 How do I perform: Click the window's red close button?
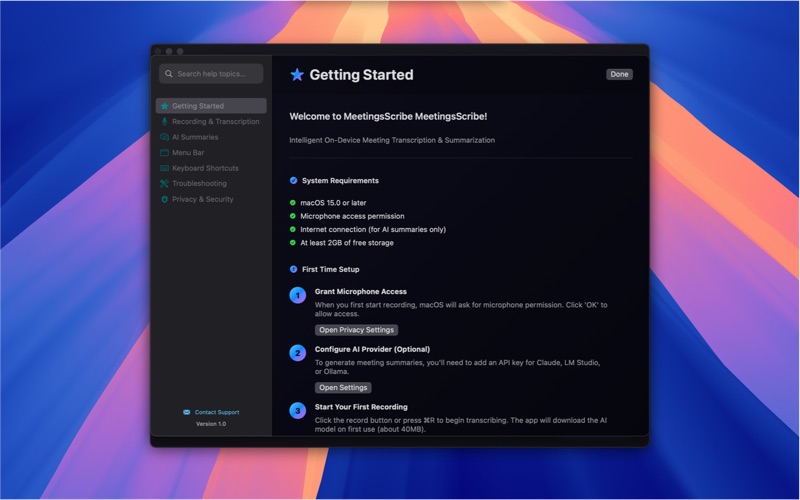(x=158, y=51)
